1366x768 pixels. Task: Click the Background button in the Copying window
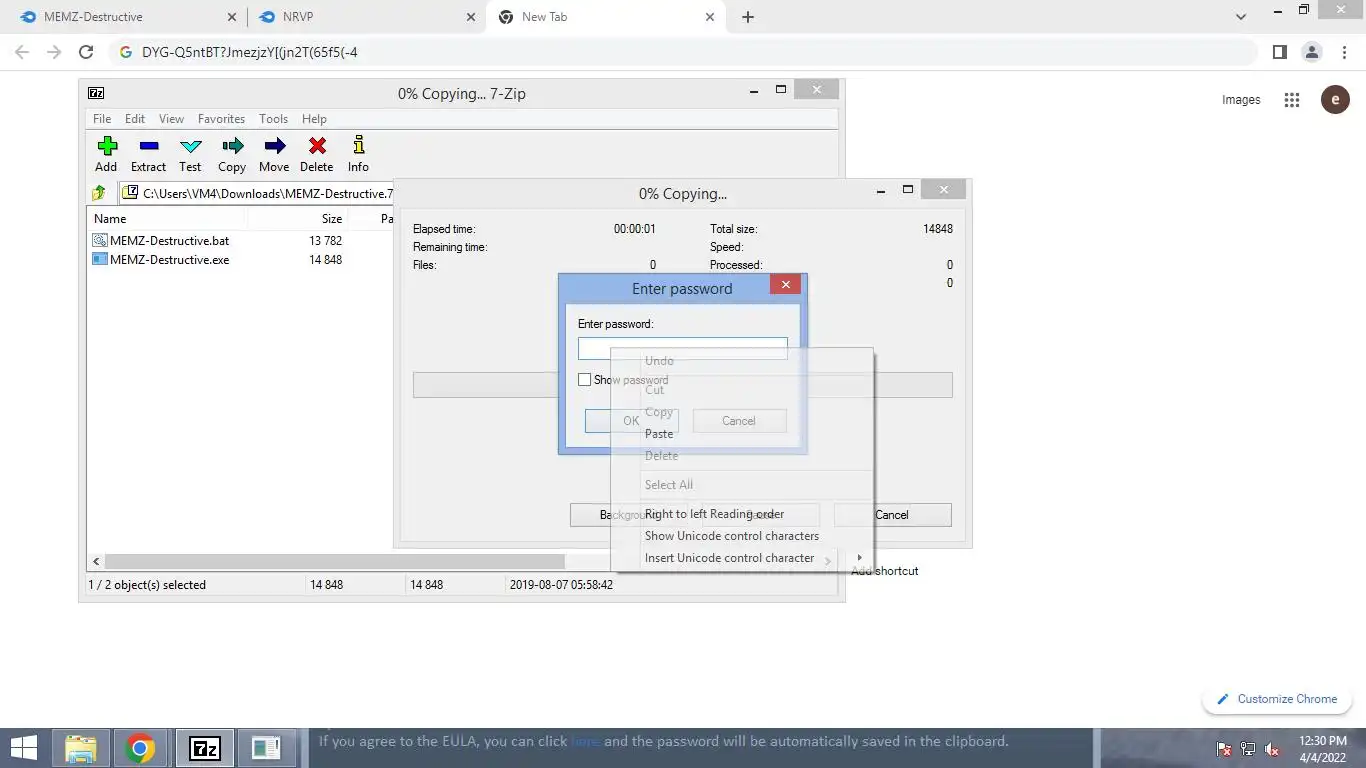[x=628, y=515]
